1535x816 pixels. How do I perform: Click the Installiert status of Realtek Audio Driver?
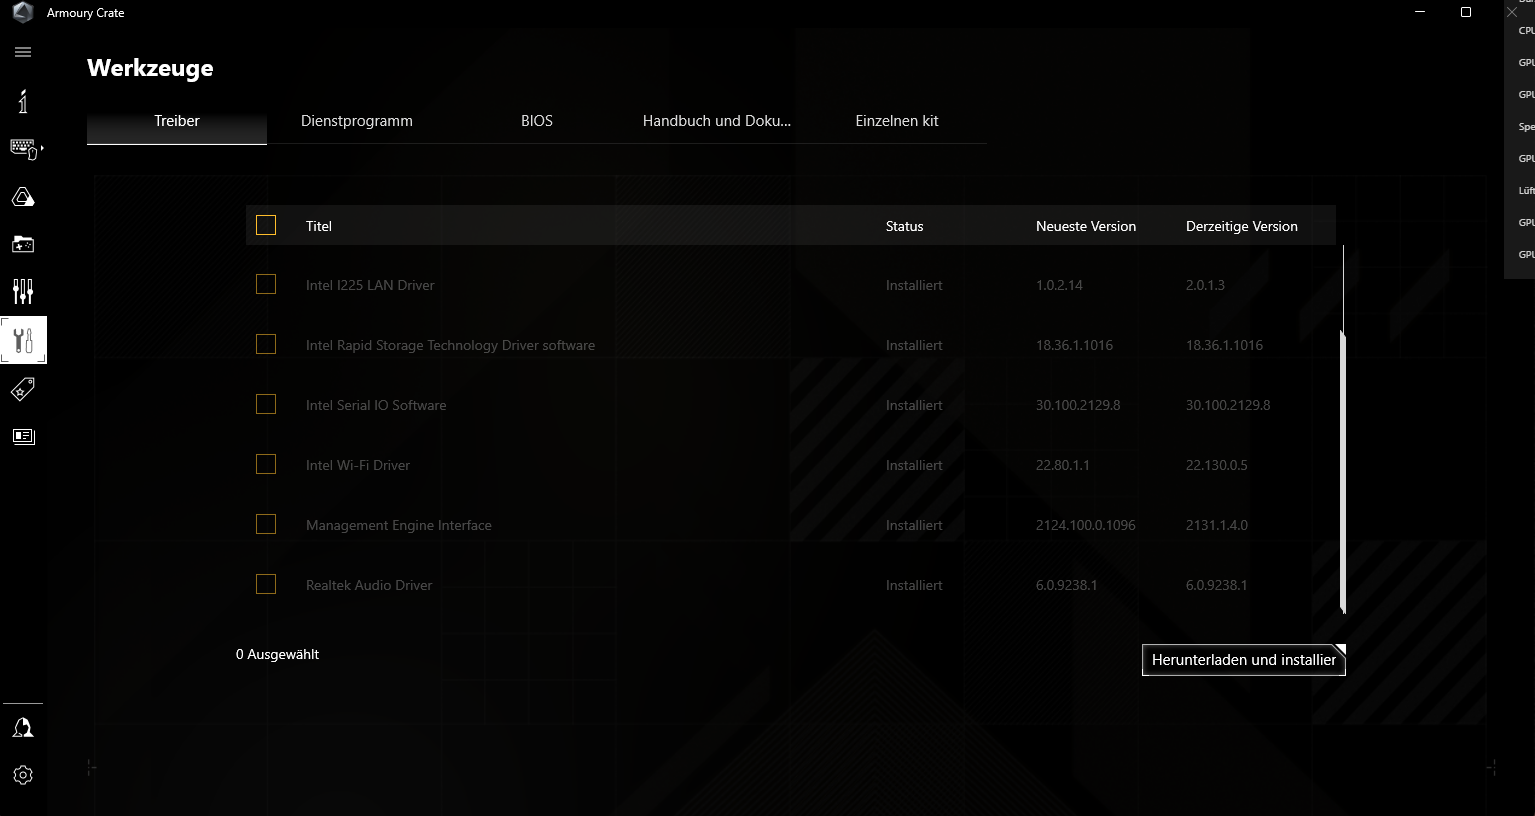[914, 585]
